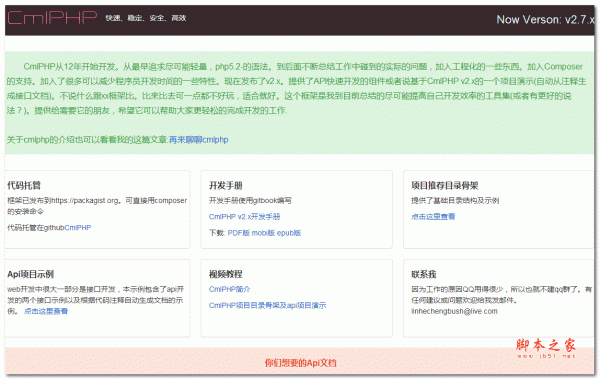Open the CmlPHP简介 video link
This screenshot has width=600, height=380.
pyautogui.click(x=230, y=289)
